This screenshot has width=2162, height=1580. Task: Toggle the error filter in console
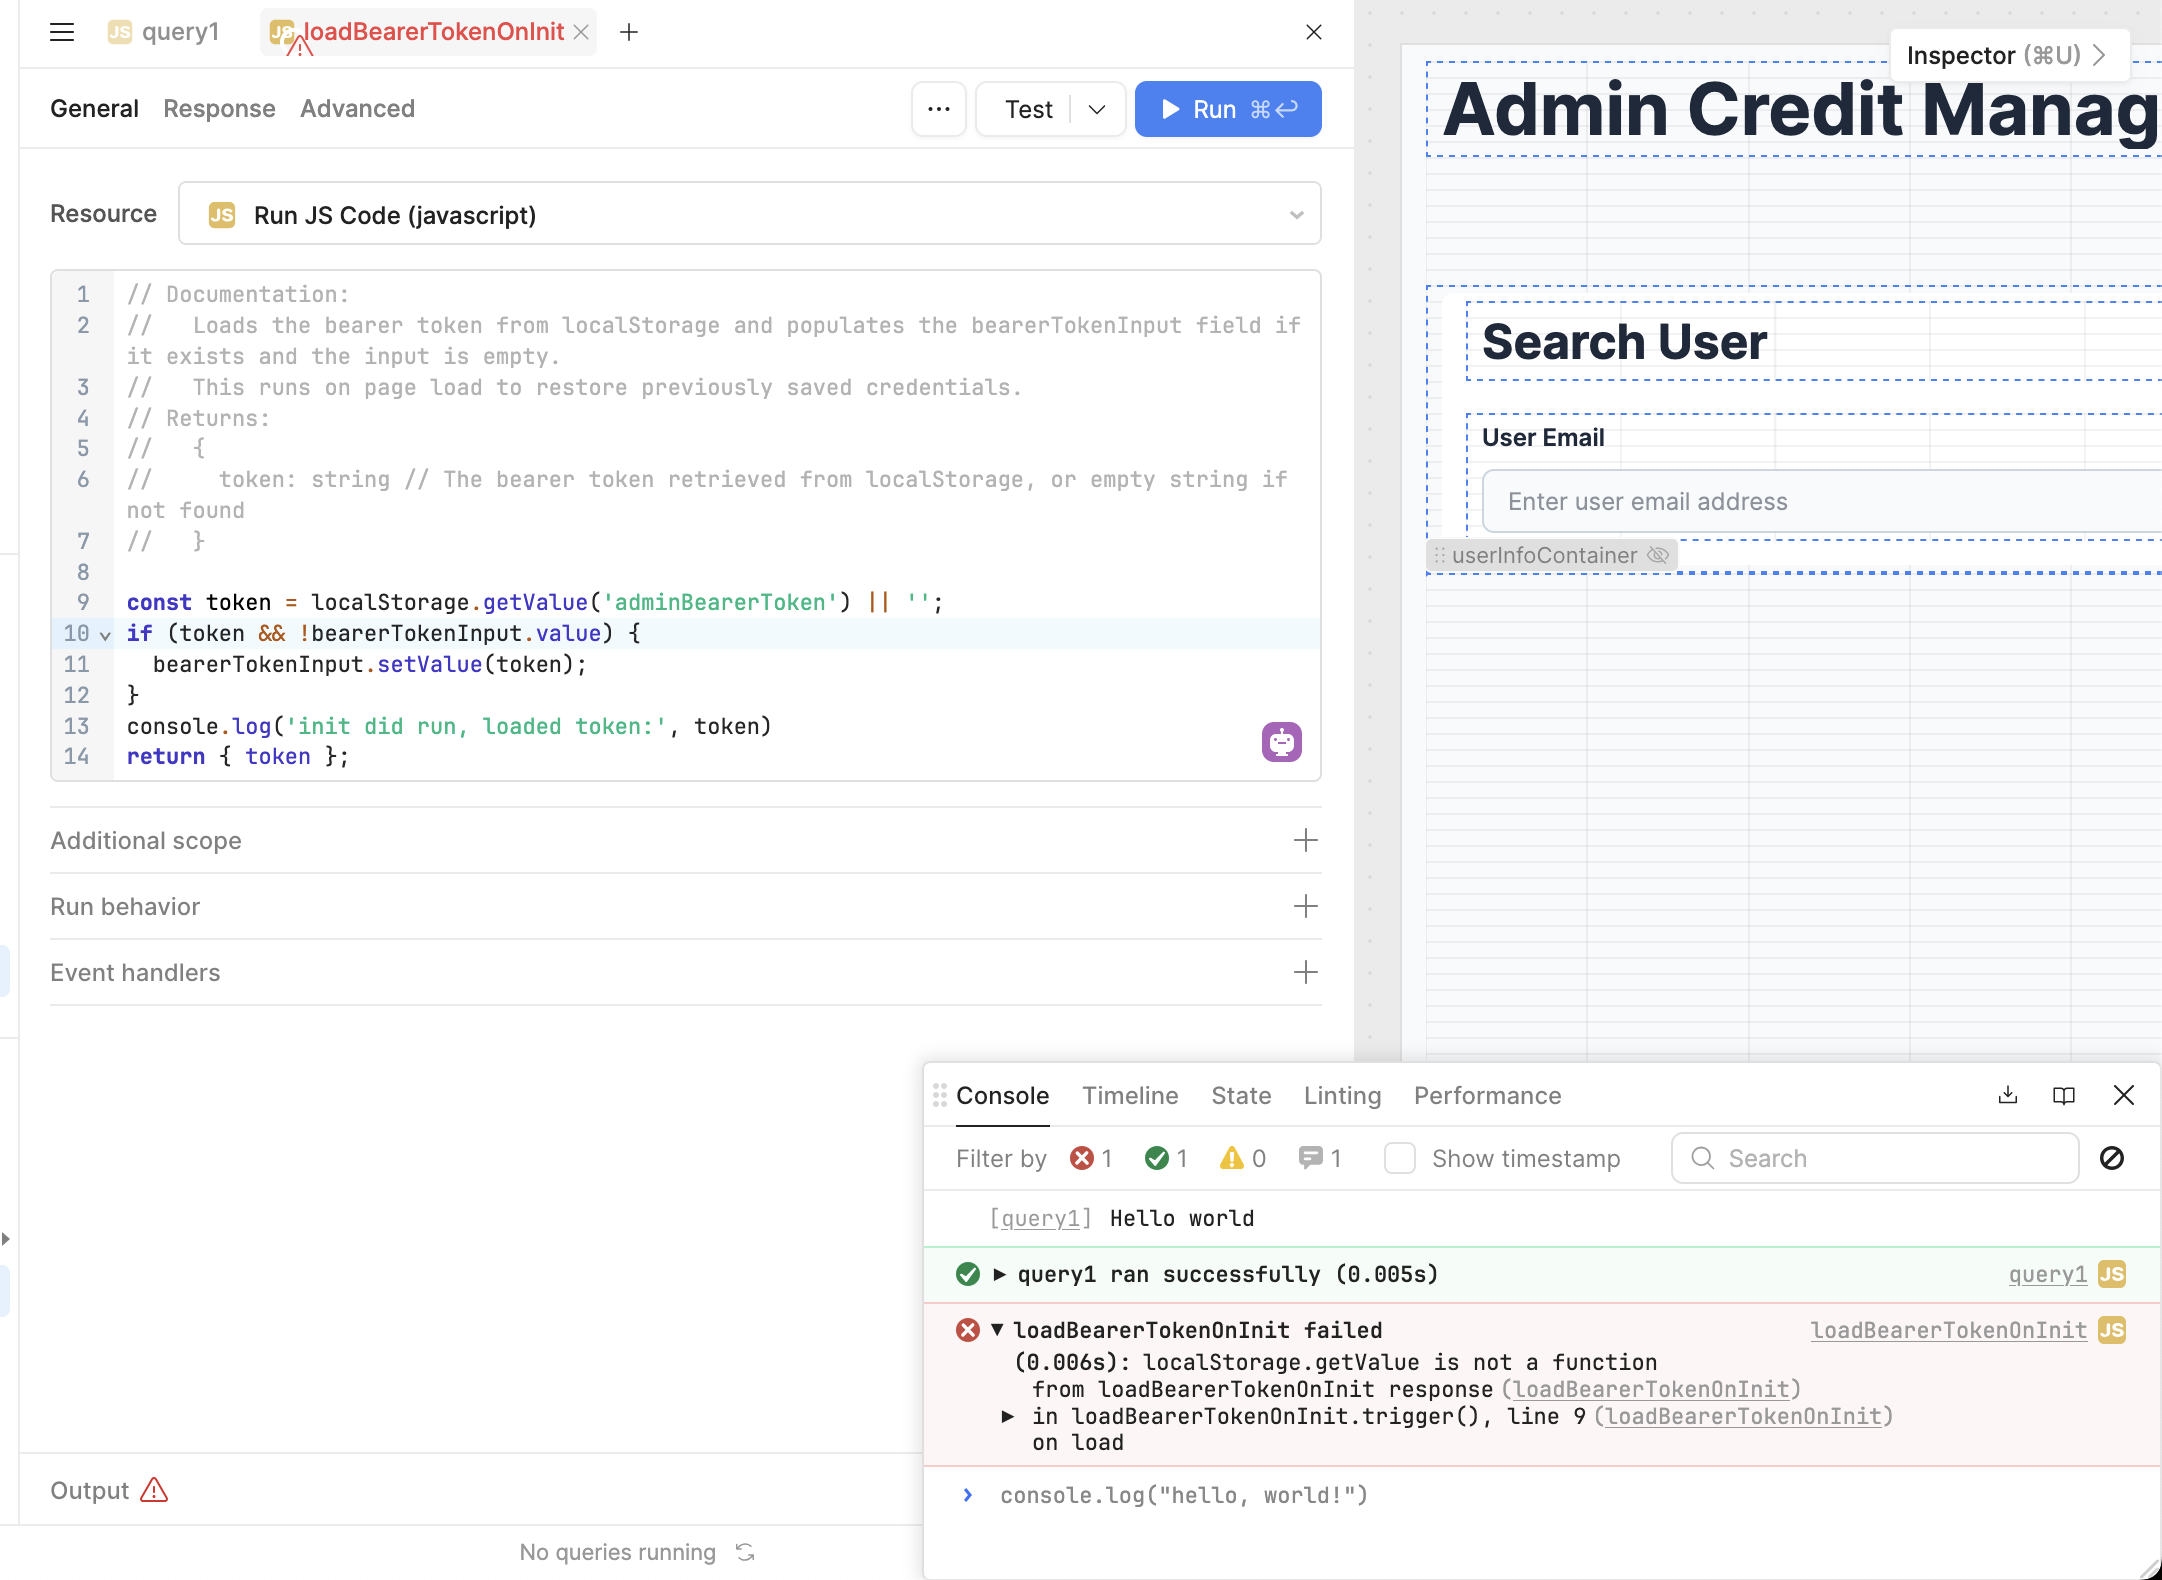coord(1090,1158)
